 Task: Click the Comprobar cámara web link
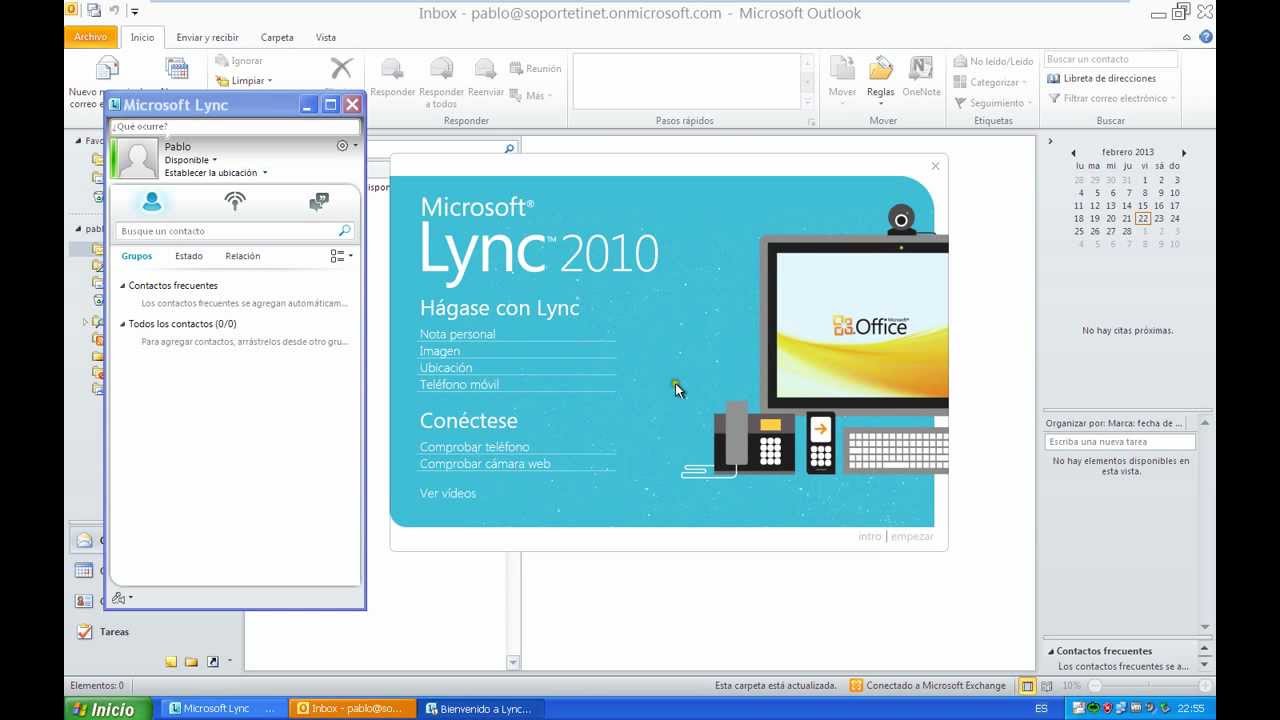click(x=485, y=464)
